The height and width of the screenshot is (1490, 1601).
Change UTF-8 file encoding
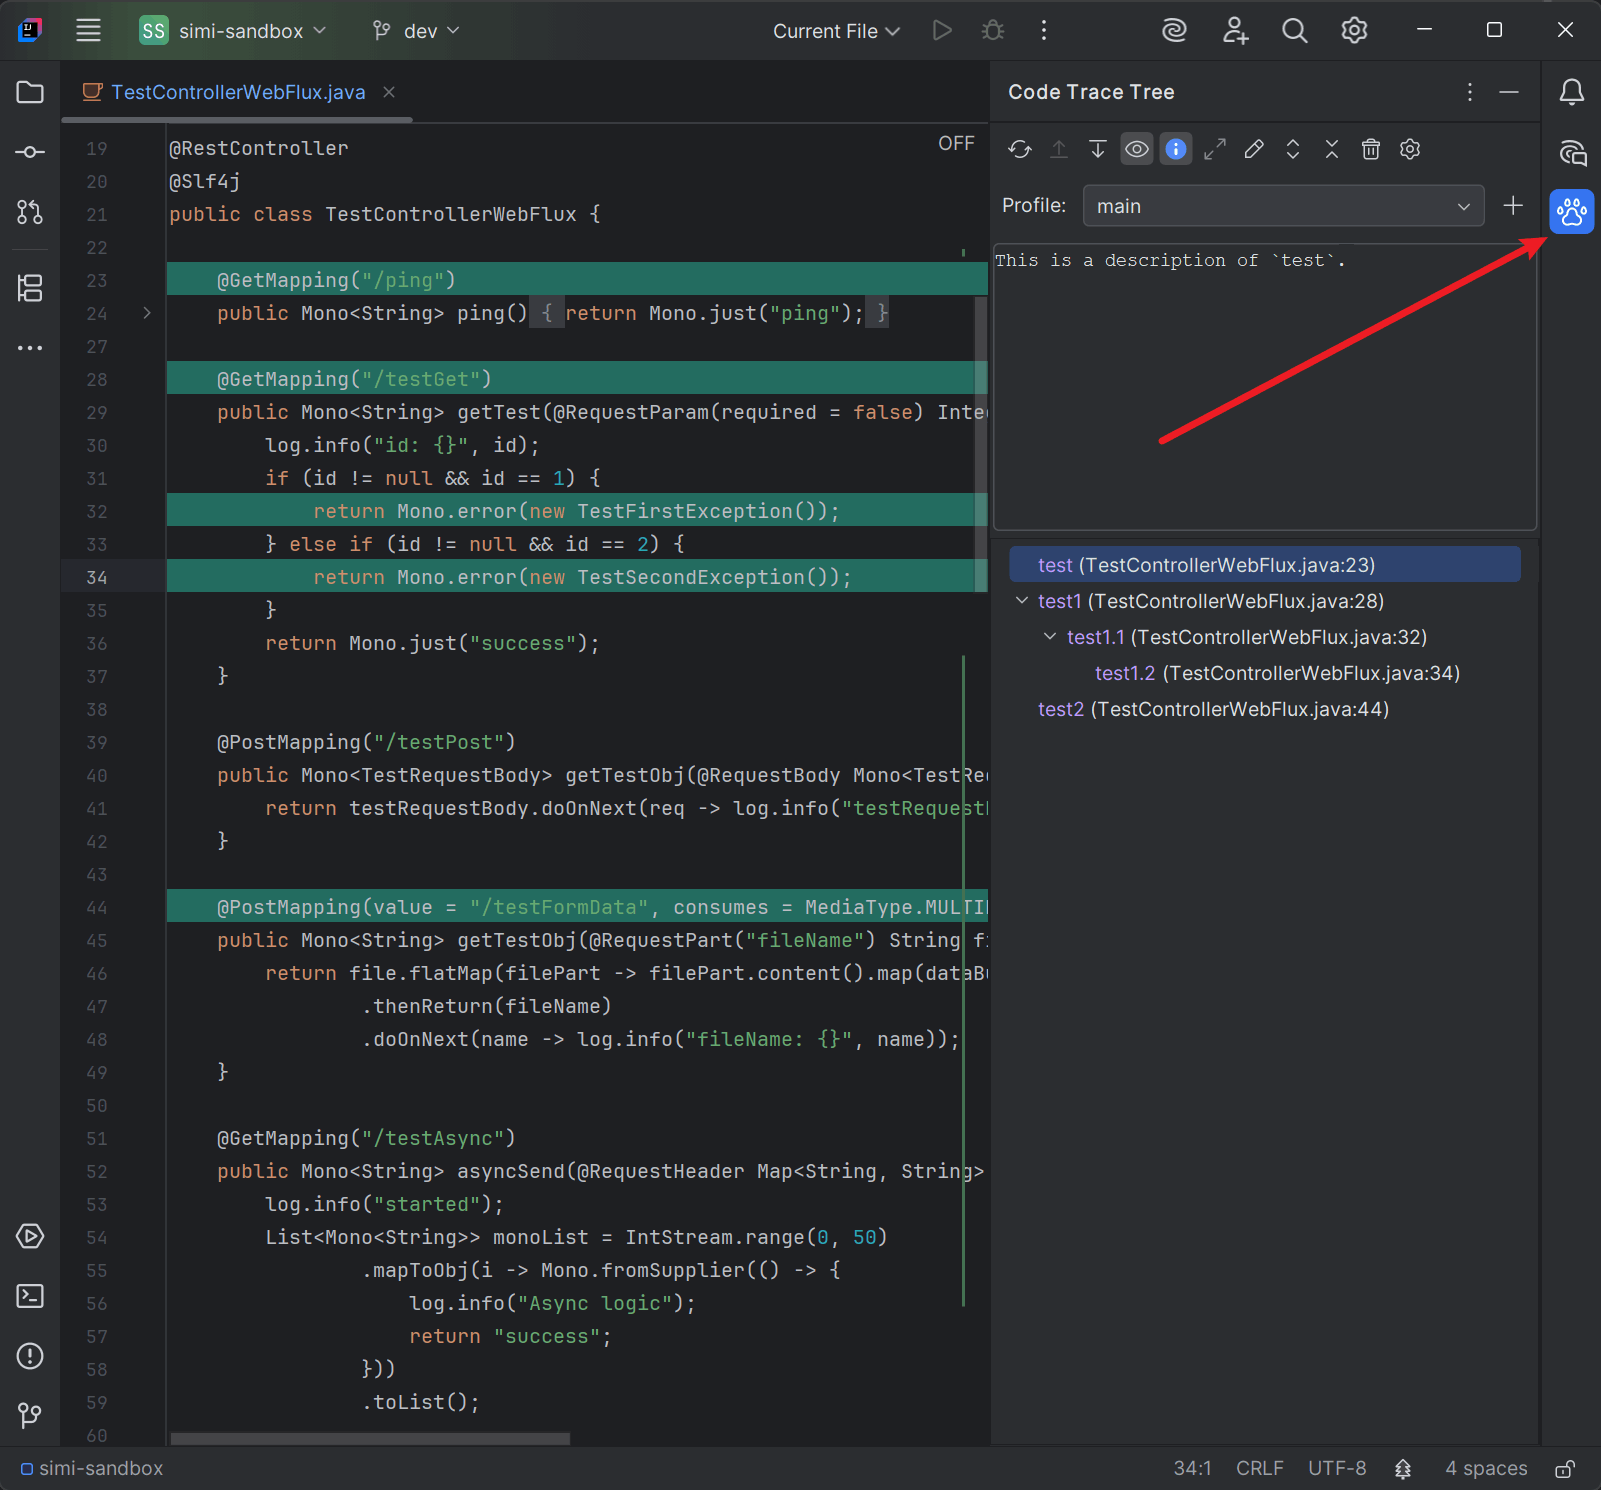tap(1337, 1468)
